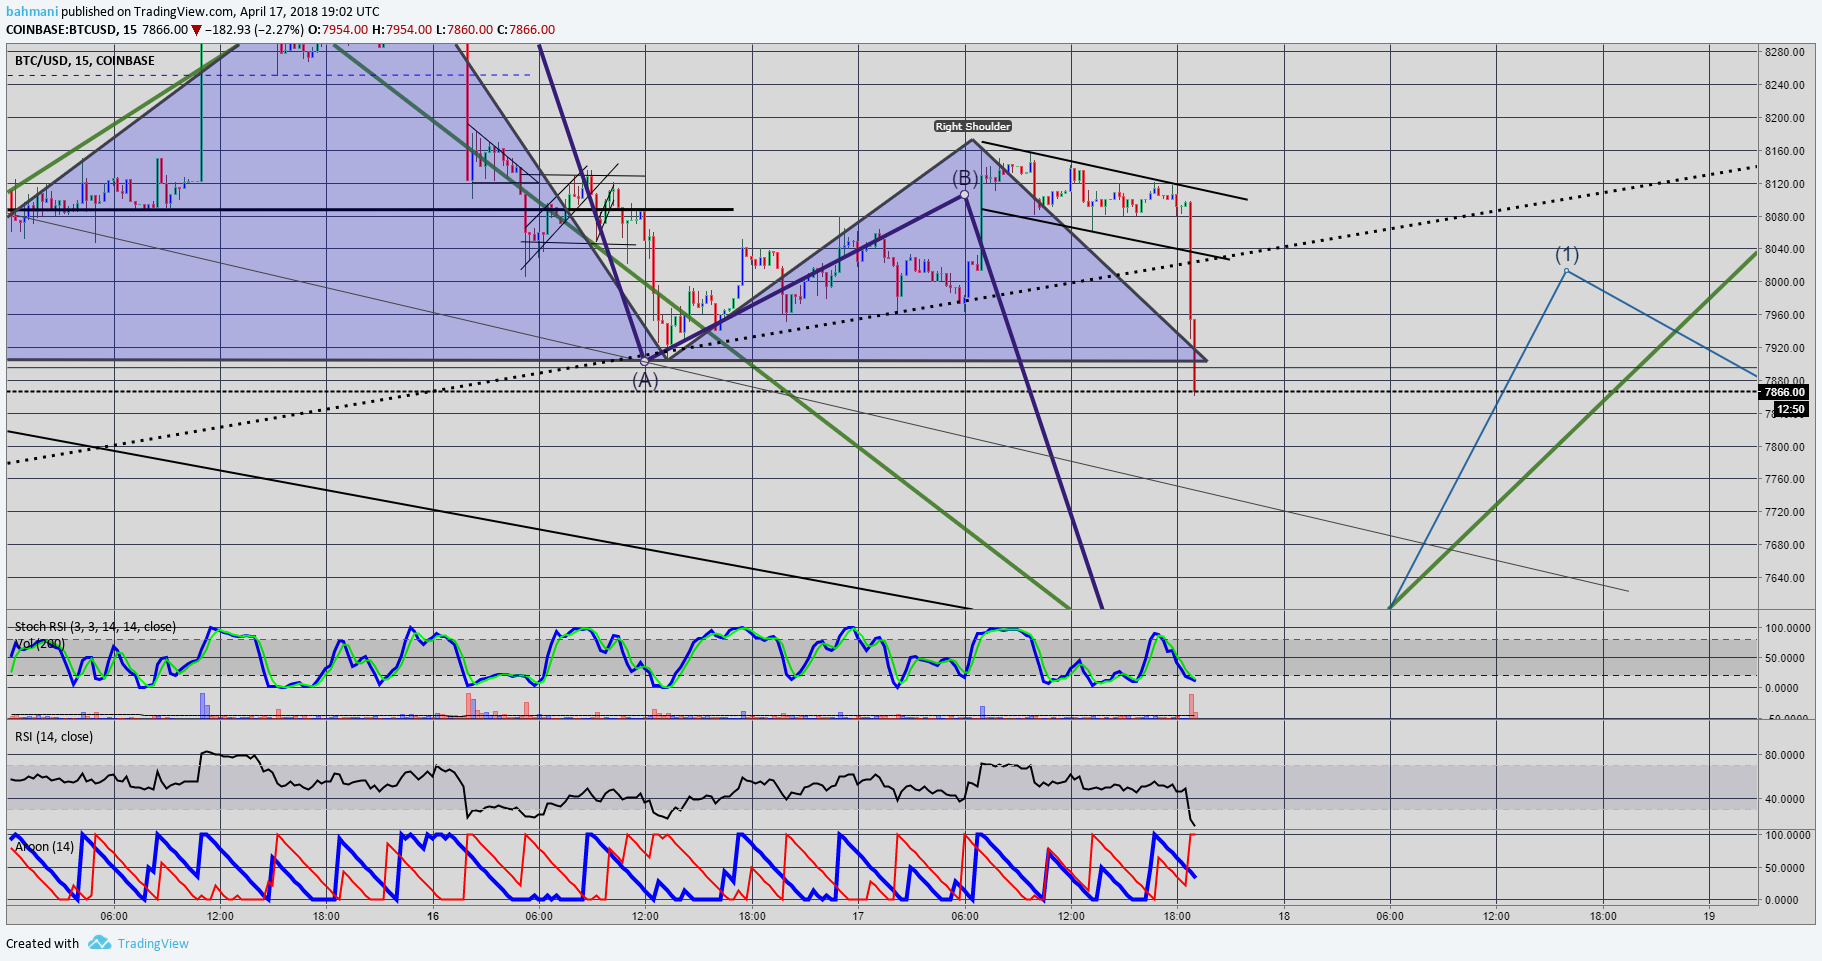This screenshot has height=961, width=1822.
Task: Click the (1) projection point label
Action: click(x=1566, y=254)
